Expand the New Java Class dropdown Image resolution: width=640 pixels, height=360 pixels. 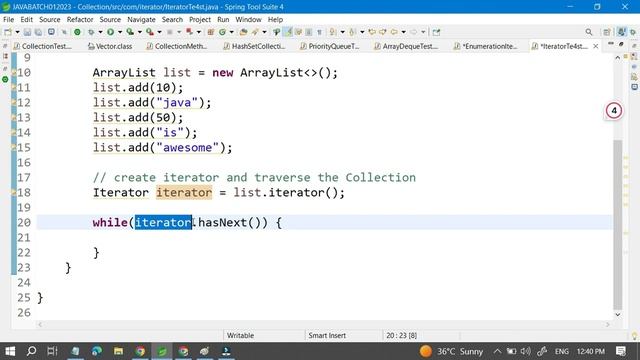pos(231,32)
